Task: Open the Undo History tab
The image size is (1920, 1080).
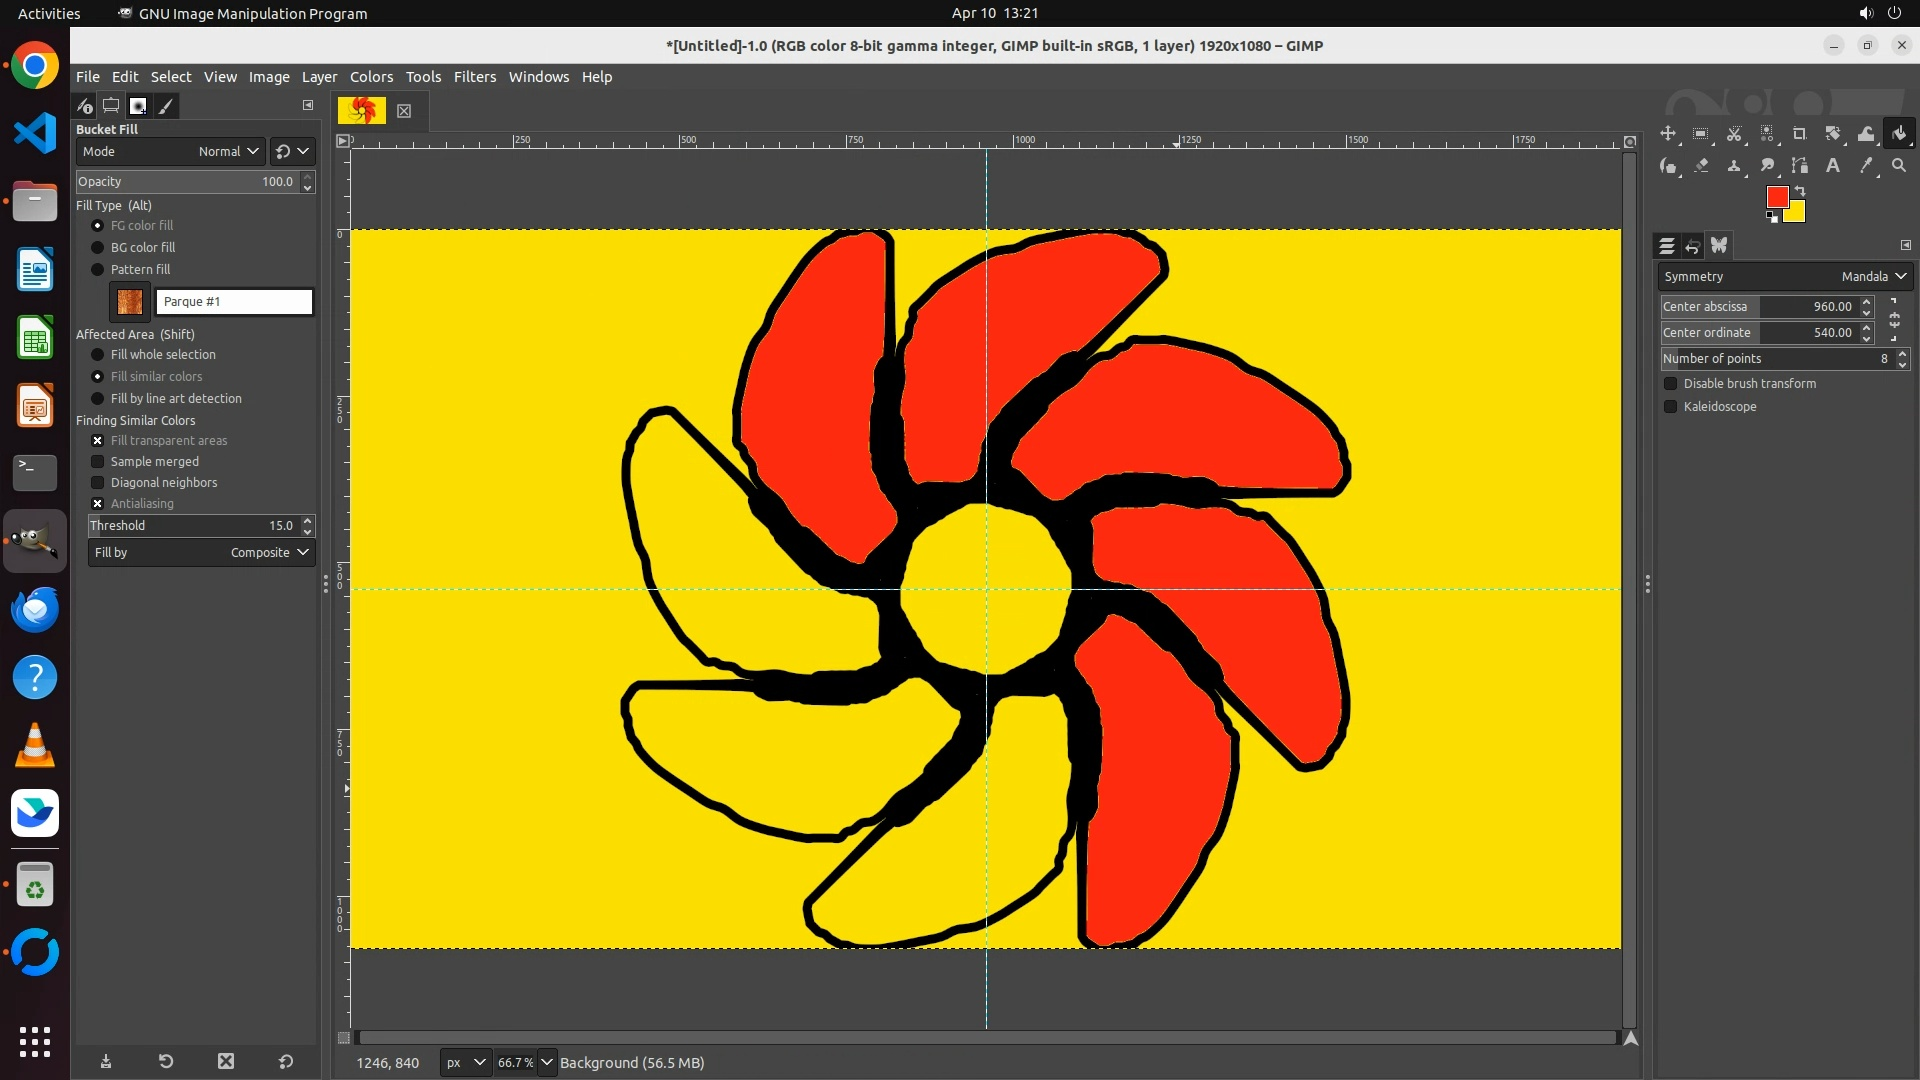Action: 1693,246
